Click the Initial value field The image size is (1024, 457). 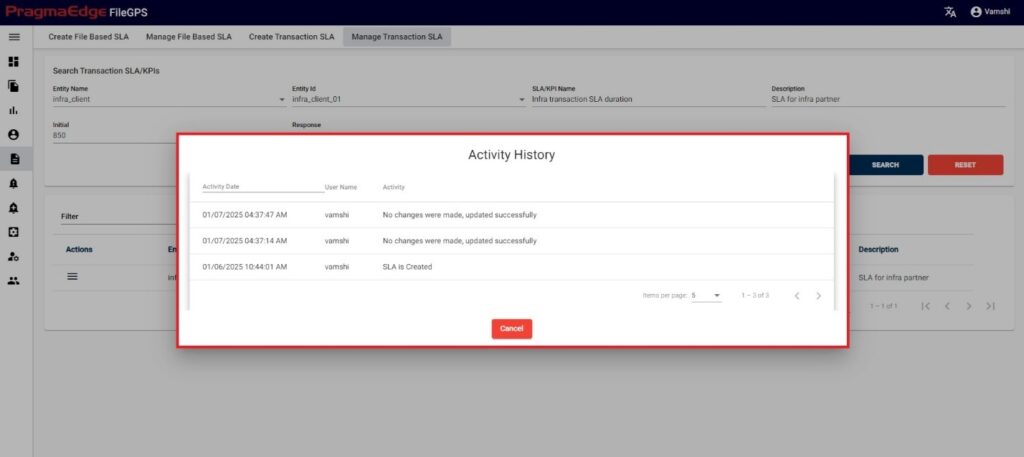(x=115, y=136)
